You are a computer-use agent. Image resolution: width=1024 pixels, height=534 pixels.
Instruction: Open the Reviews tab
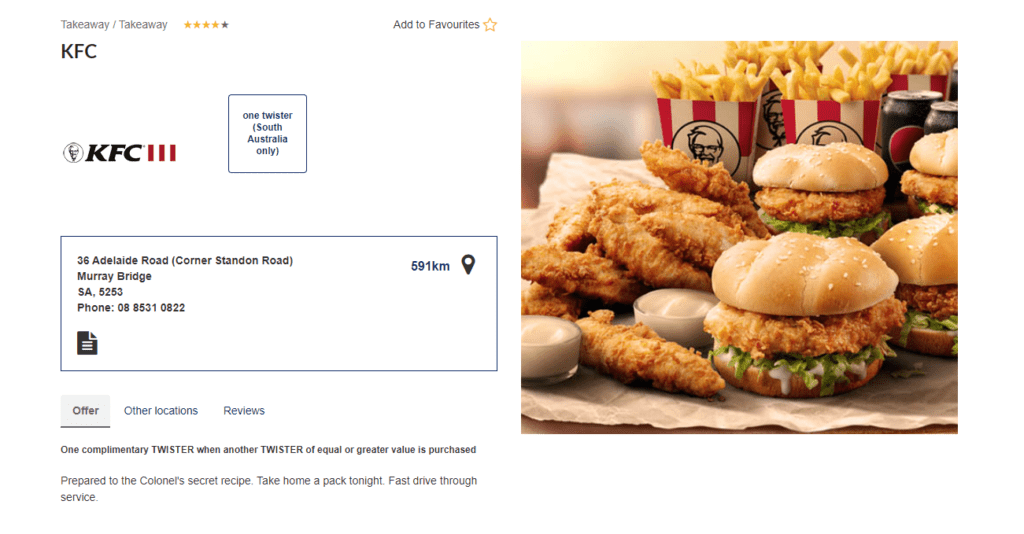point(244,411)
